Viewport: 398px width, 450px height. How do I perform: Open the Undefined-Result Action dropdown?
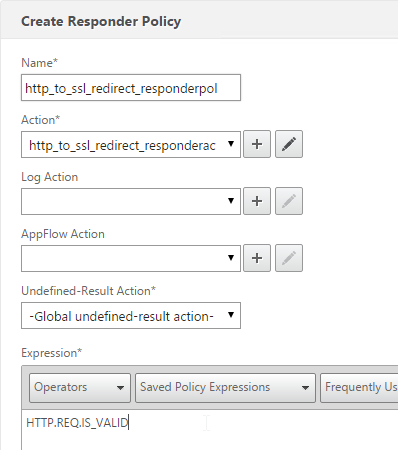tap(131, 315)
